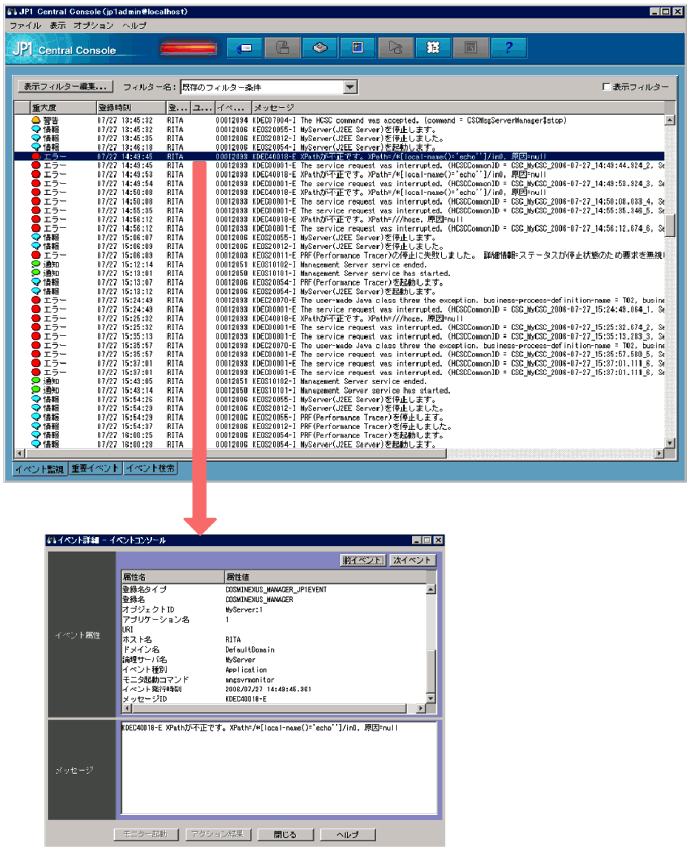The height and width of the screenshot is (849, 688).
Task: Click the green notice icon of the 15:43:14 row
Action: tap(36, 390)
